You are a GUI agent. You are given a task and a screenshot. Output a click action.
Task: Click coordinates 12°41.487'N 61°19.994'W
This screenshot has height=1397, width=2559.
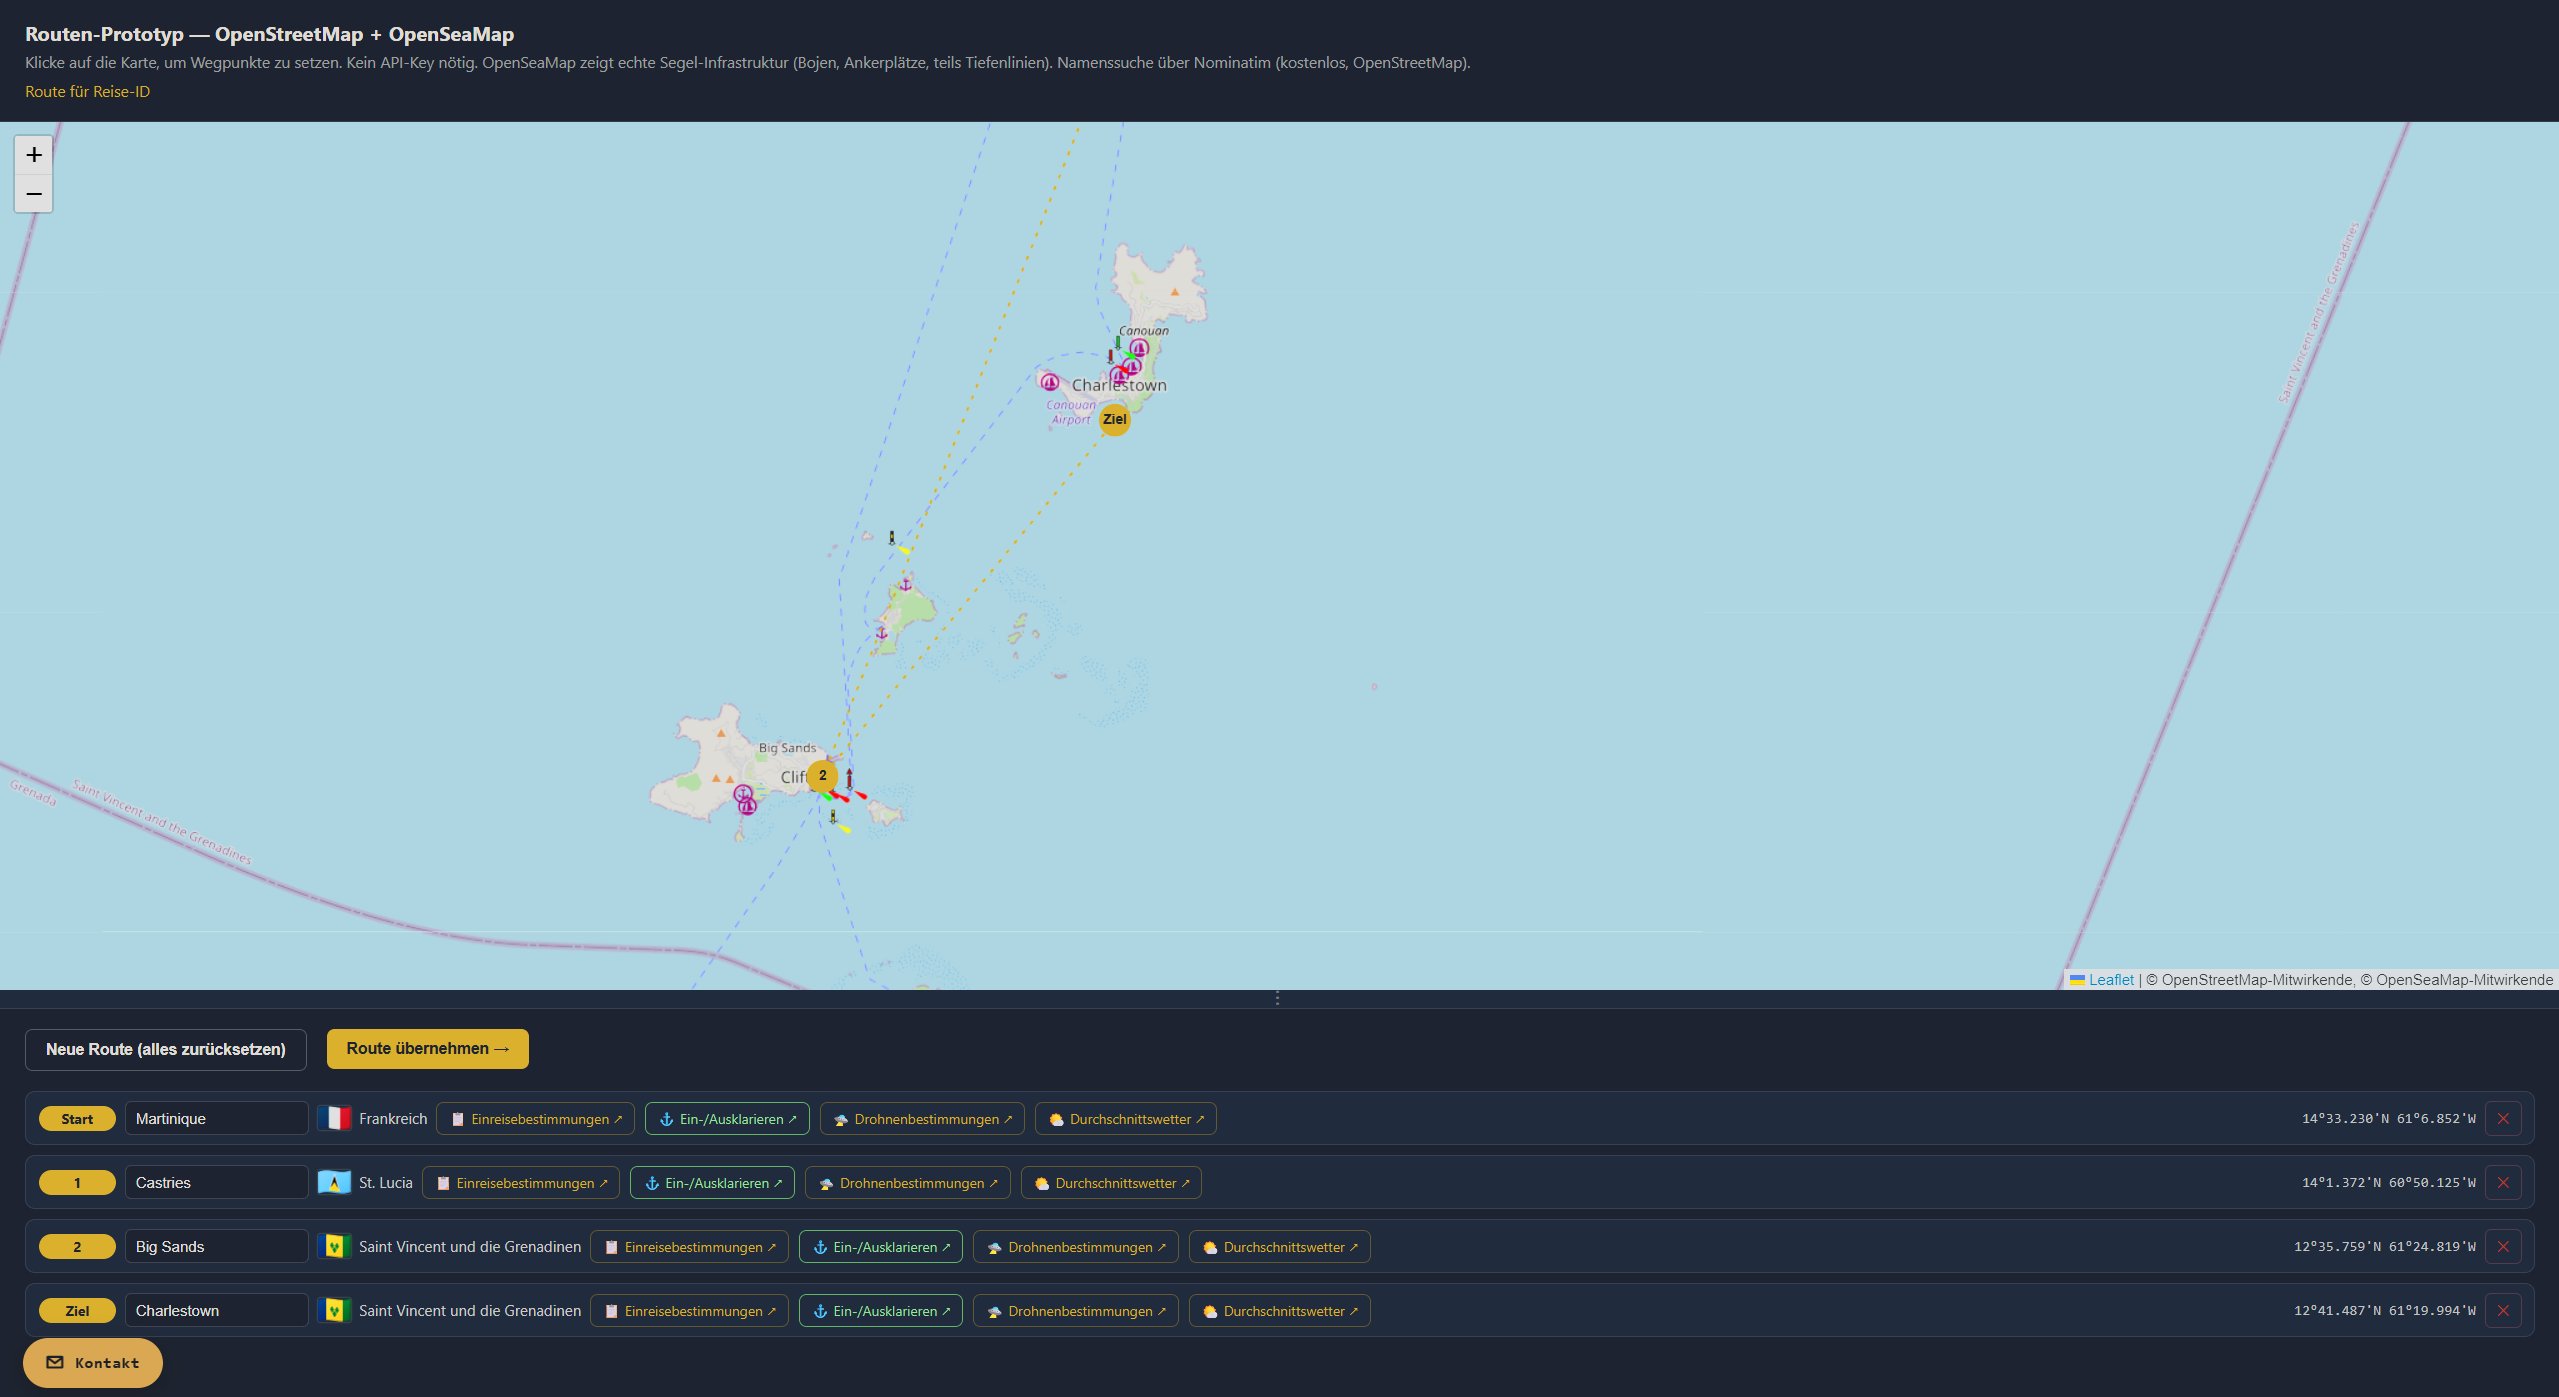[x=2384, y=1310]
